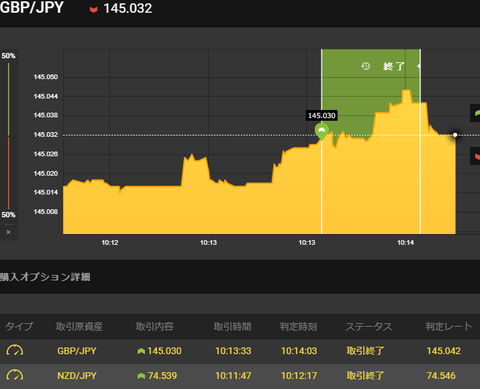Click the 10:12 time axis label

110,243
